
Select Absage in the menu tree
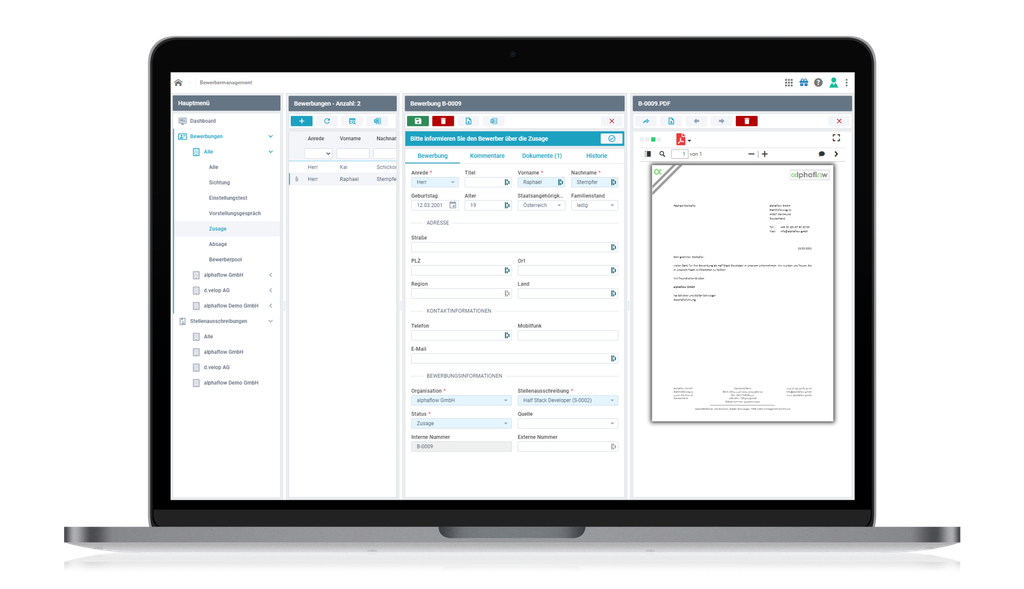[x=218, y=244]
